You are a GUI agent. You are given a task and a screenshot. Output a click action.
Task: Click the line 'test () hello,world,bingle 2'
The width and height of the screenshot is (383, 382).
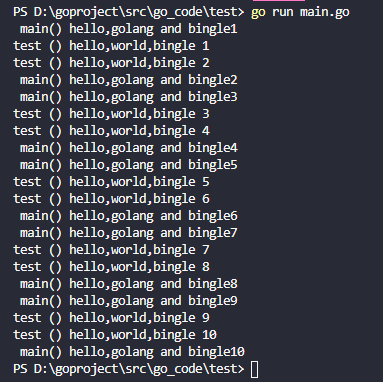111,63
